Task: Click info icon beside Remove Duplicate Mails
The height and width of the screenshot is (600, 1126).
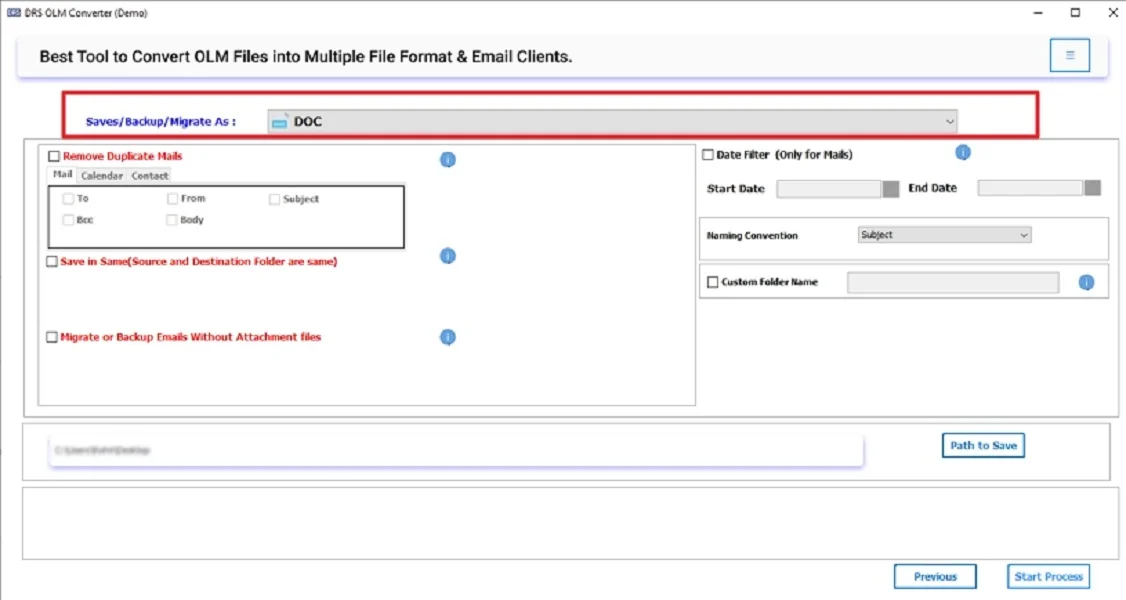Action: pos(447,159)
